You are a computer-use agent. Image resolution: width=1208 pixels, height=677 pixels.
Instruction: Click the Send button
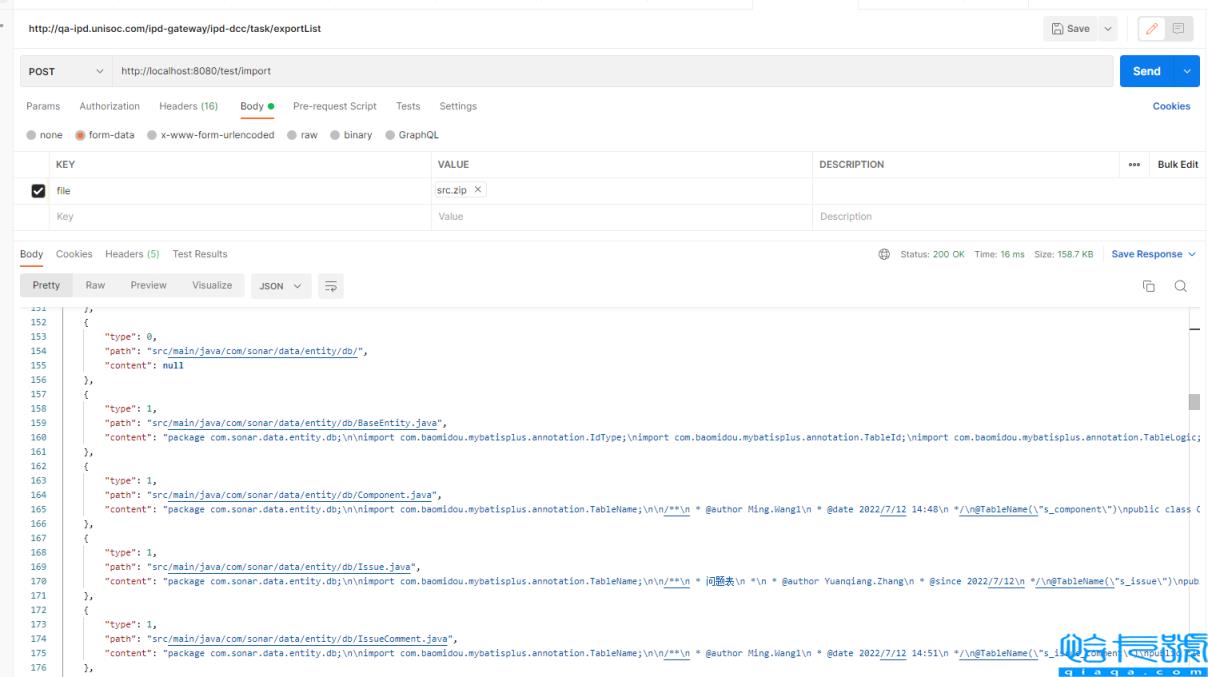click(x=1146, y=71)
